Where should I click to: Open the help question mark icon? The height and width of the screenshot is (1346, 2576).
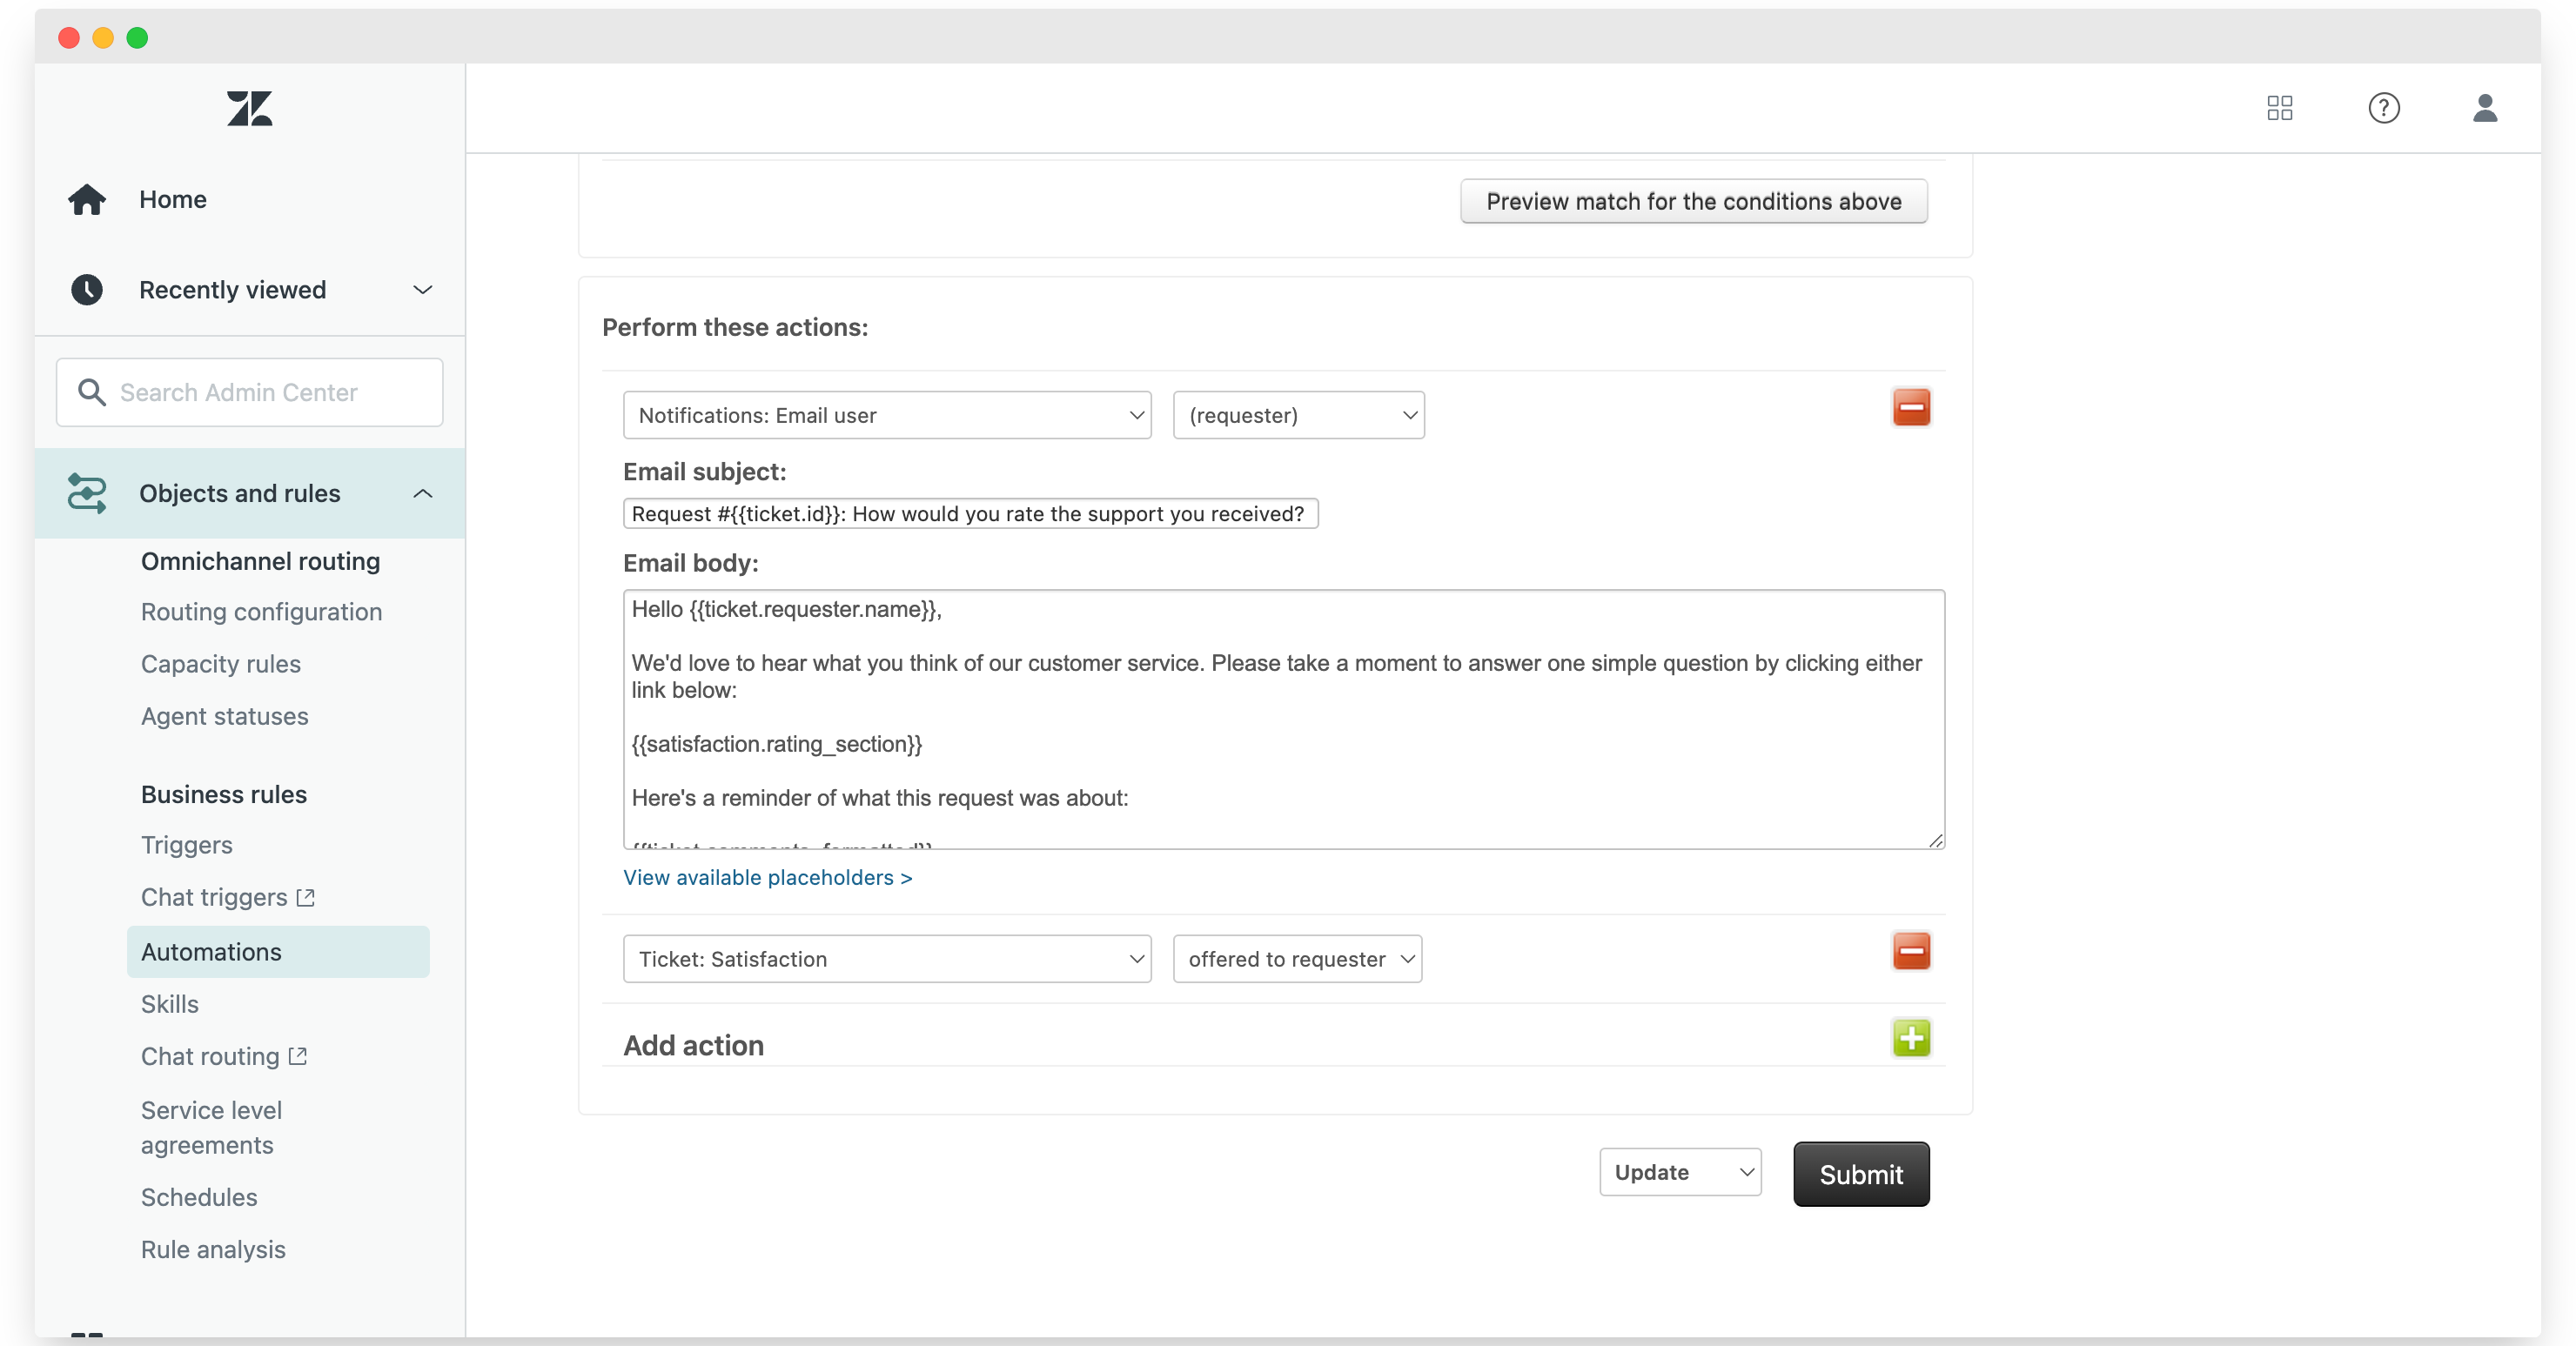tap(2383, 108)
